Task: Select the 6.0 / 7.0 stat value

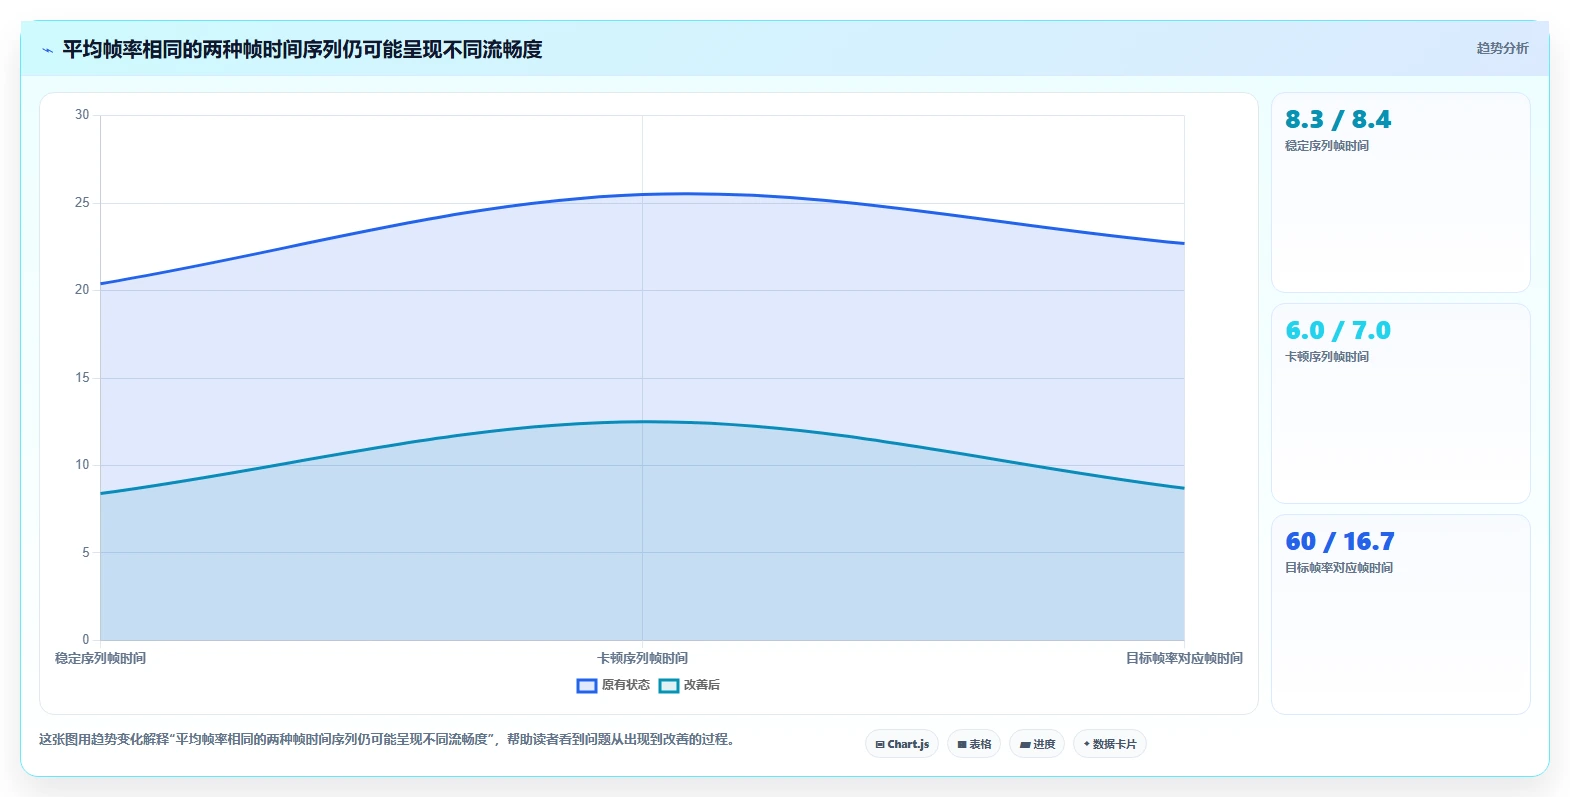Action: 1338,331
